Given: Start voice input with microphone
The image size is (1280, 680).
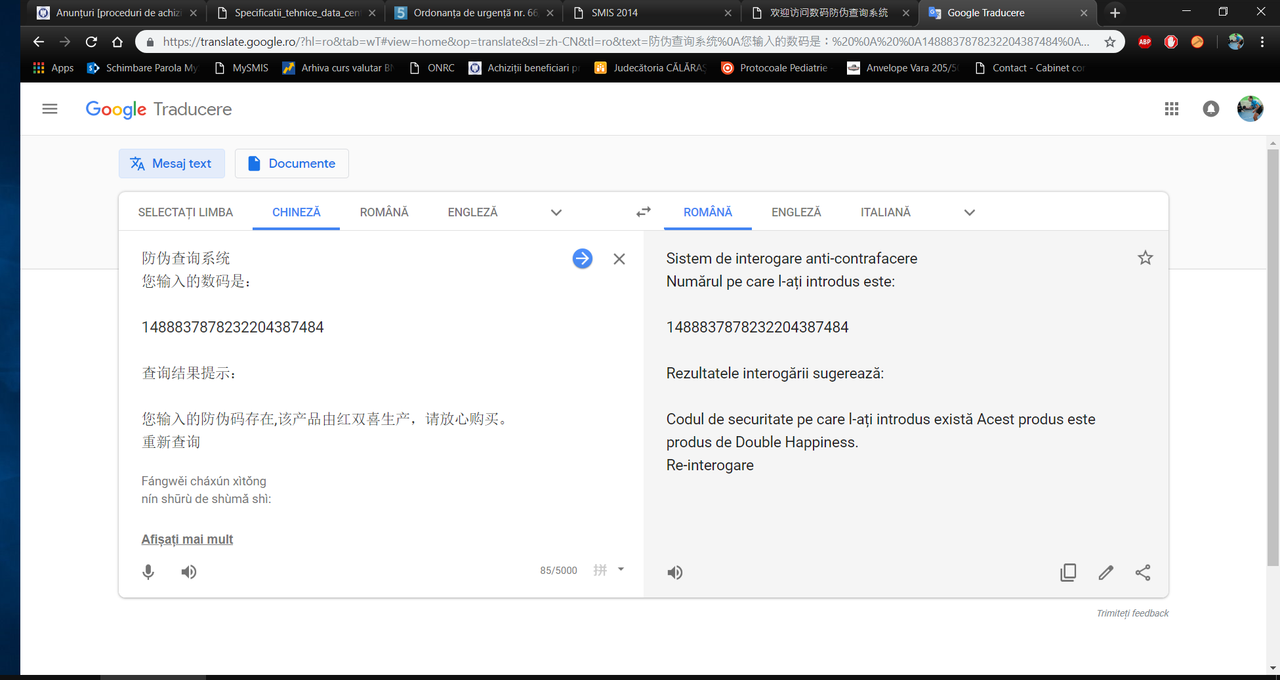Looking at the screenshot, I should point(148,572).
